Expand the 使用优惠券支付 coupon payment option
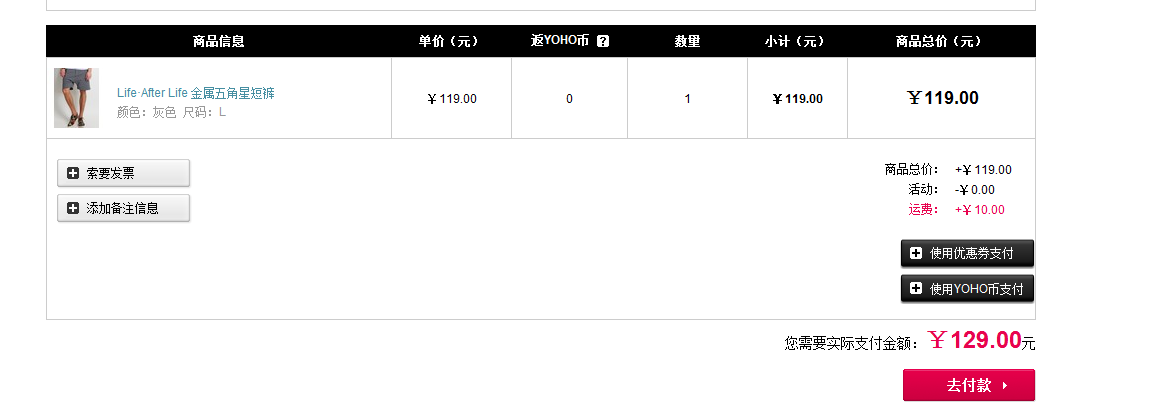 coord(967,253)
